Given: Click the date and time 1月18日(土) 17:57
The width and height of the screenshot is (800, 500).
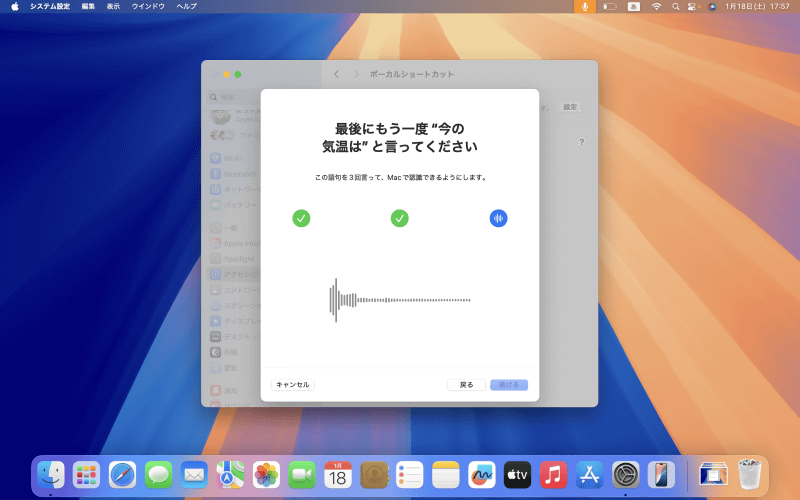Looking at the screenshot, I should click(757, 7).
